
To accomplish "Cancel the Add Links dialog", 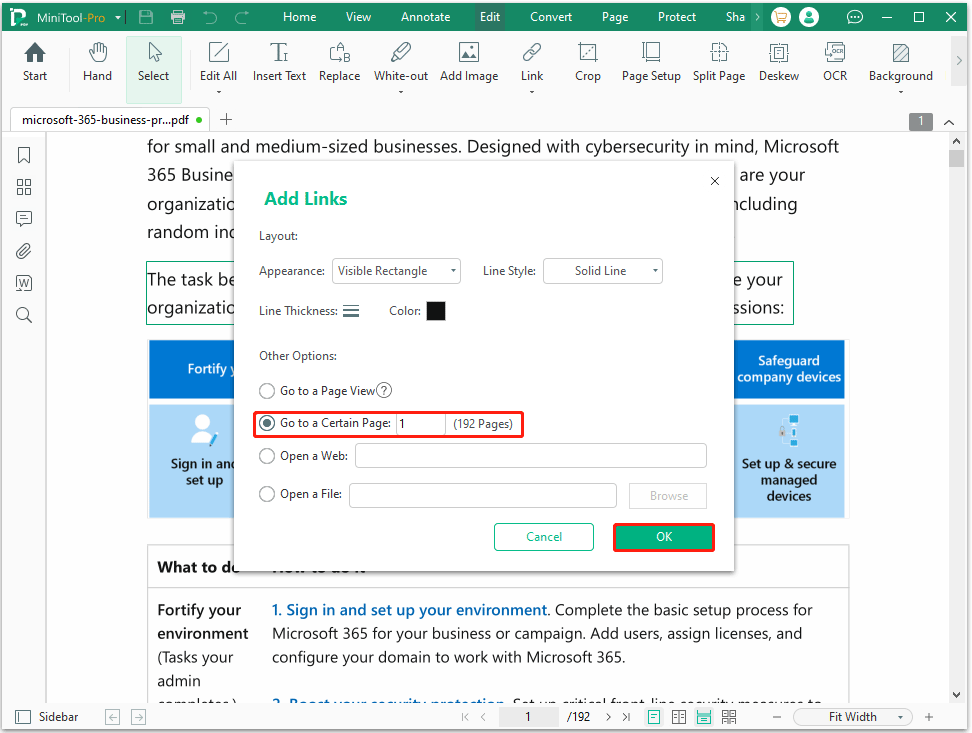I will 543,537.
